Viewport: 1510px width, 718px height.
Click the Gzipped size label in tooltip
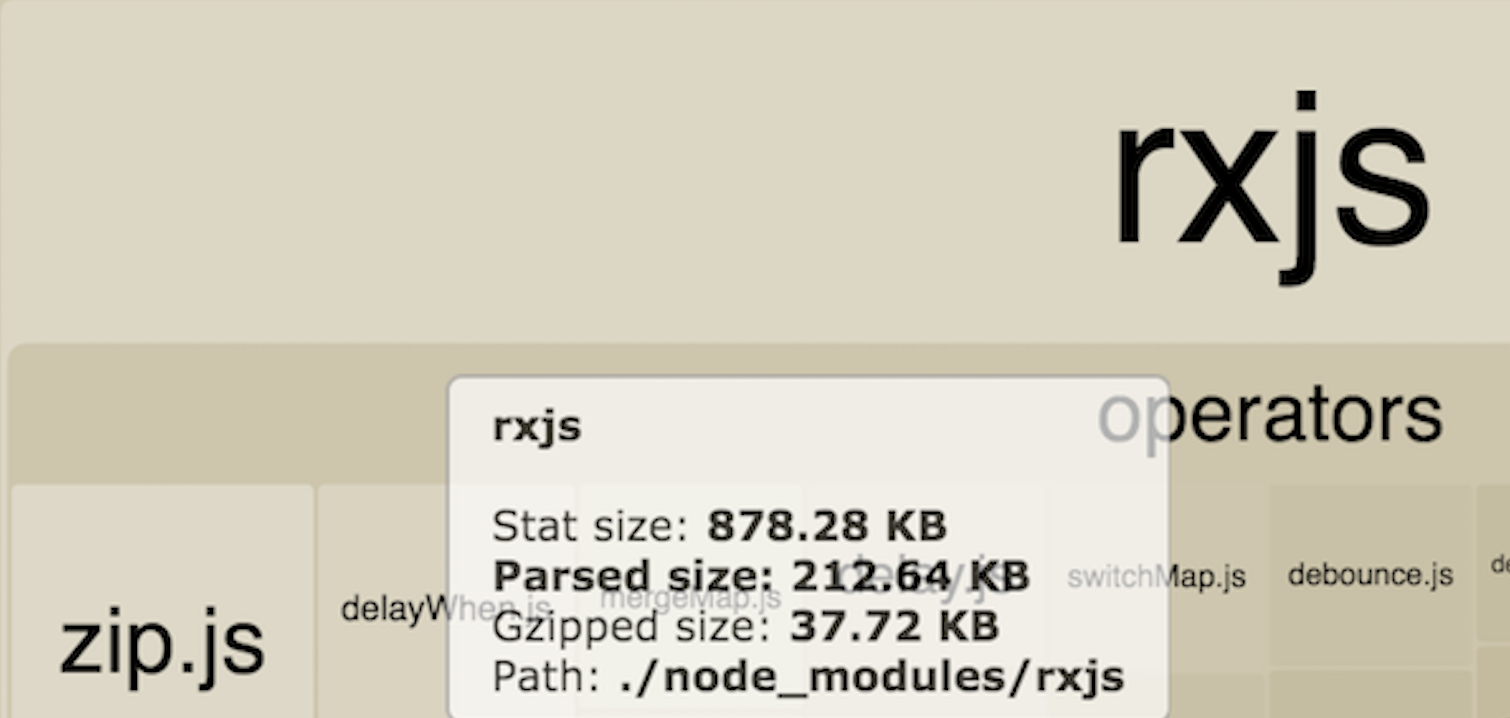(631, 627)
